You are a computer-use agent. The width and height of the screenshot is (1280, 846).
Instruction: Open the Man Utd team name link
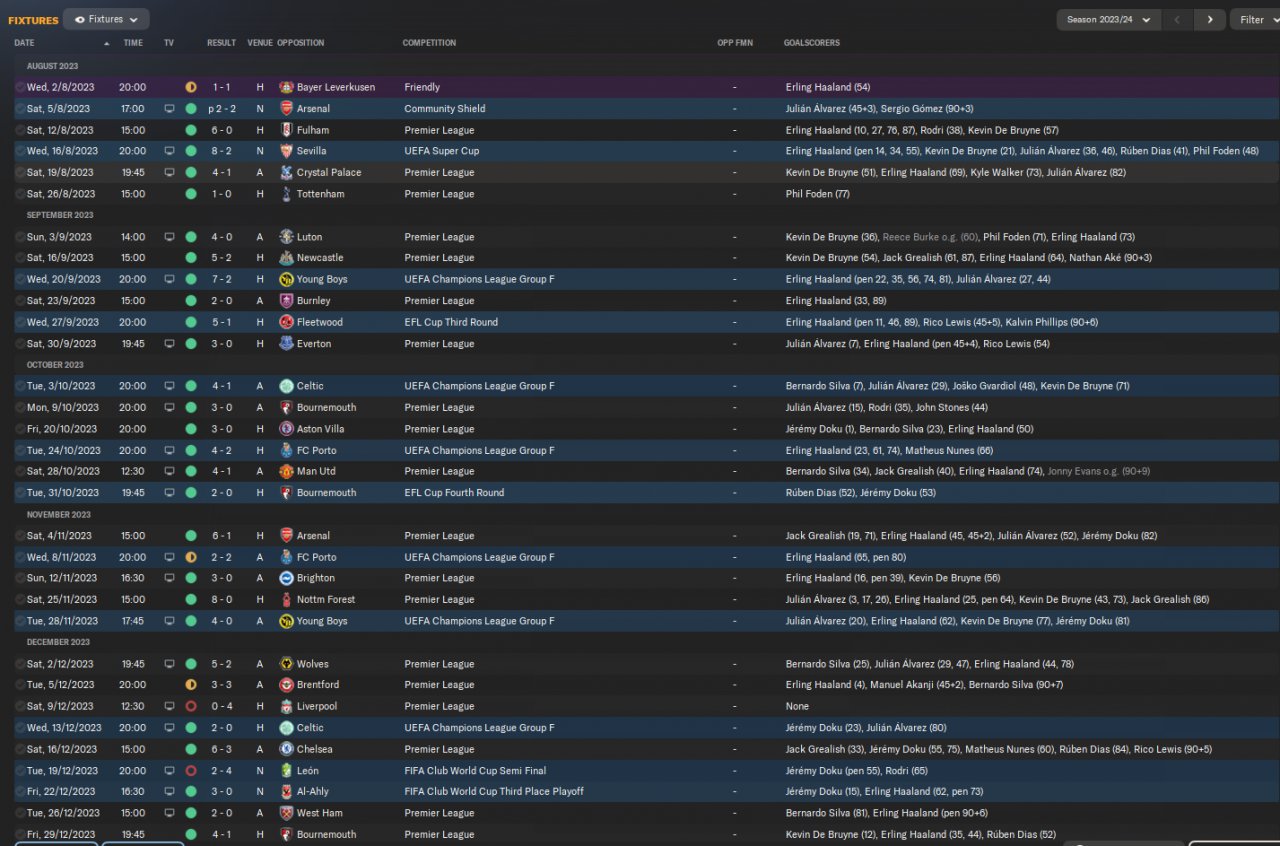[x=316, y=471]
